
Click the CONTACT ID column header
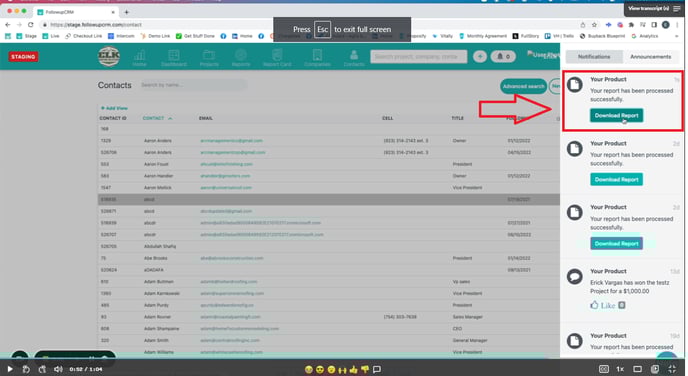[x=113, y=118]
